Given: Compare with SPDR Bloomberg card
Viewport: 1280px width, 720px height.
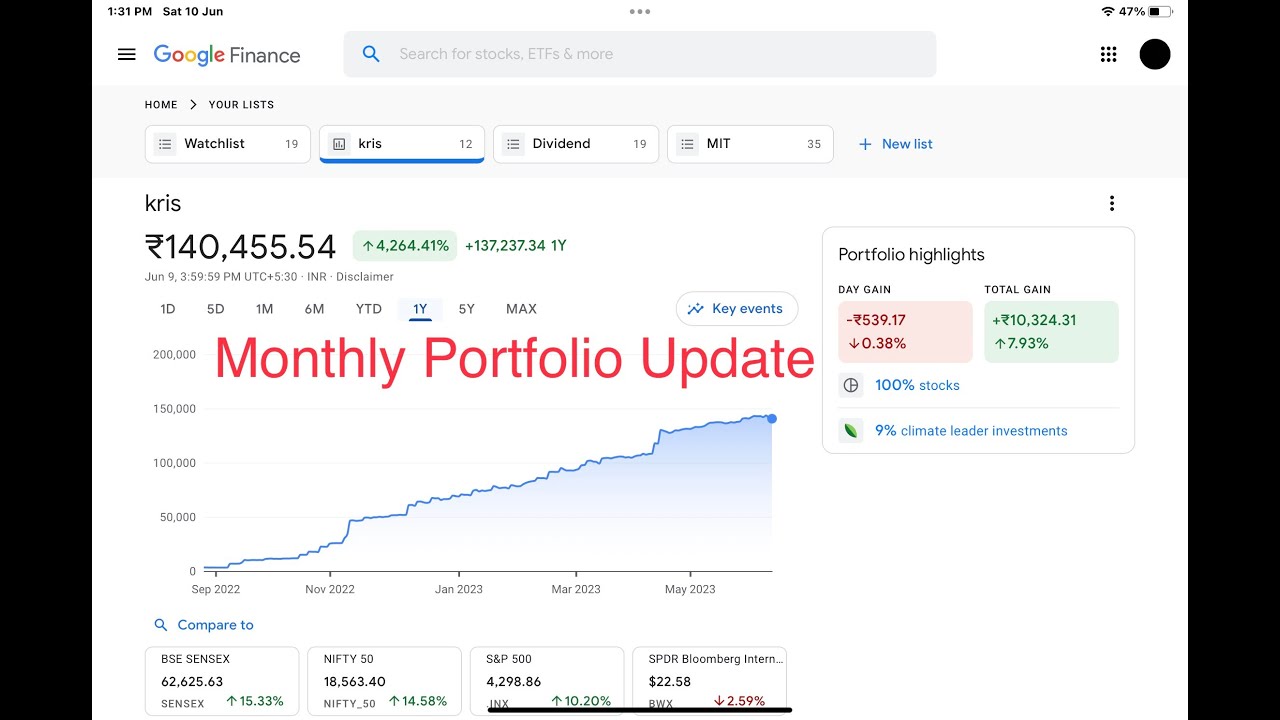Looking at the screenshot, I should point(710,681).
